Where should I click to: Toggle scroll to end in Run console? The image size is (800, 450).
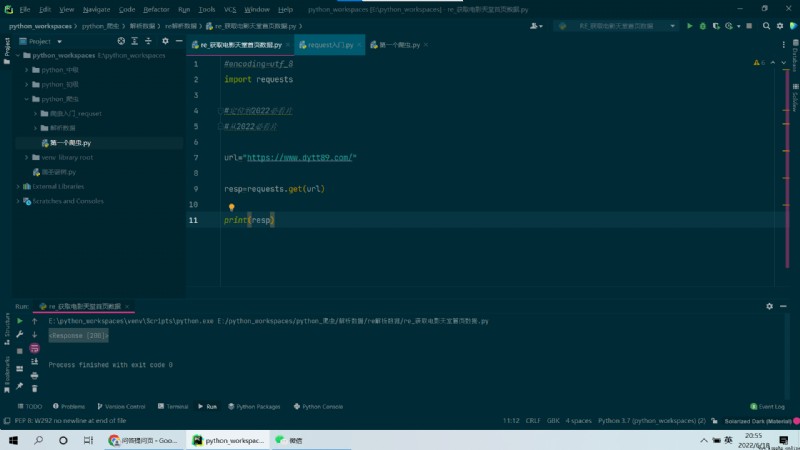pyautogui.click(x=34, y=362)
